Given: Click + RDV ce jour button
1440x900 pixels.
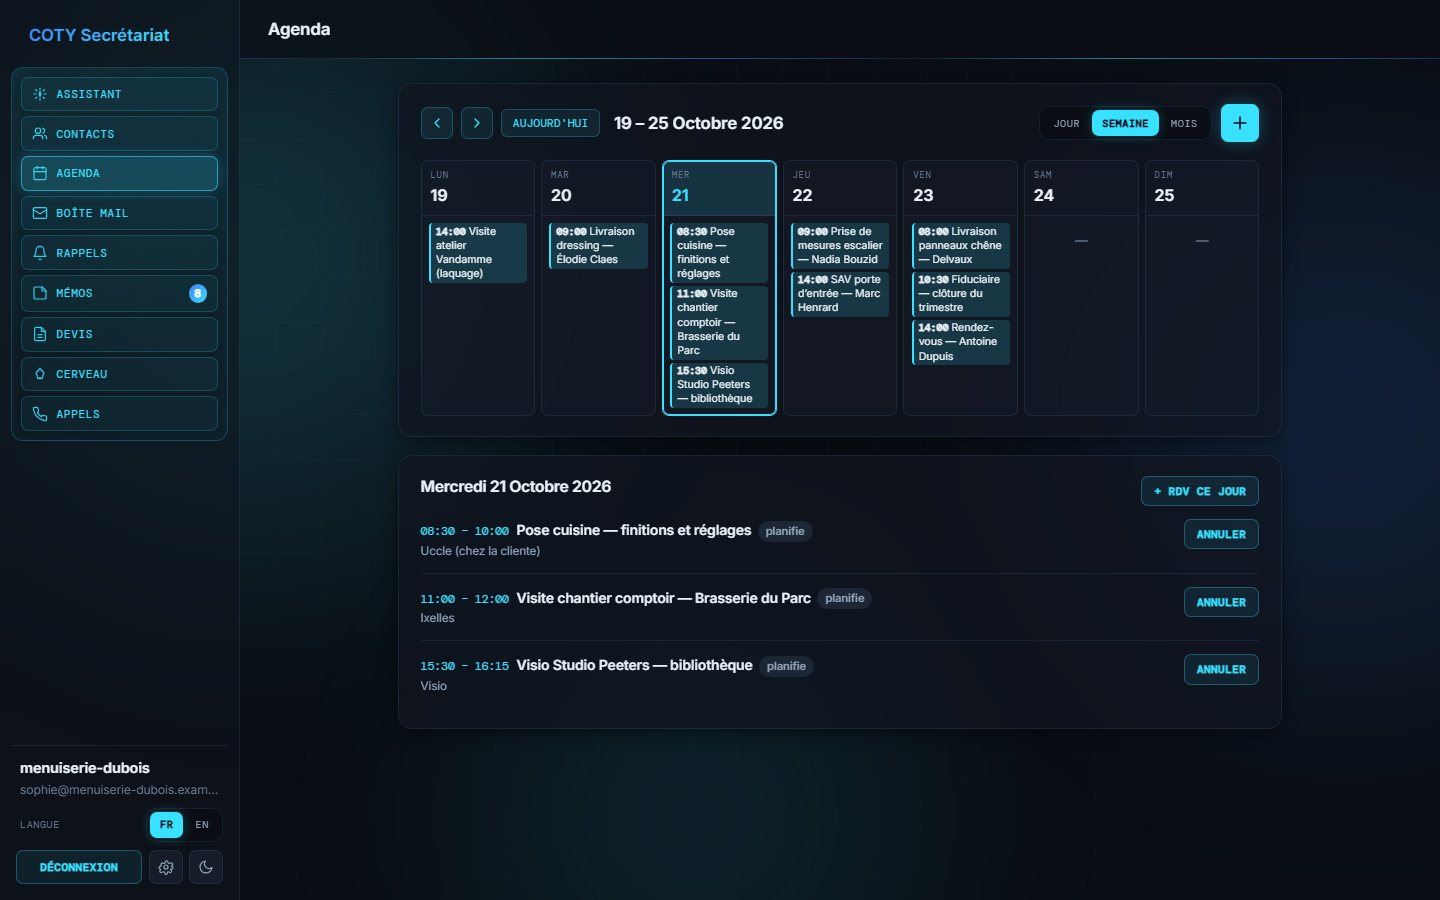Looking at the screenshot, I should pyautogui.click(x=1200, y=491).
